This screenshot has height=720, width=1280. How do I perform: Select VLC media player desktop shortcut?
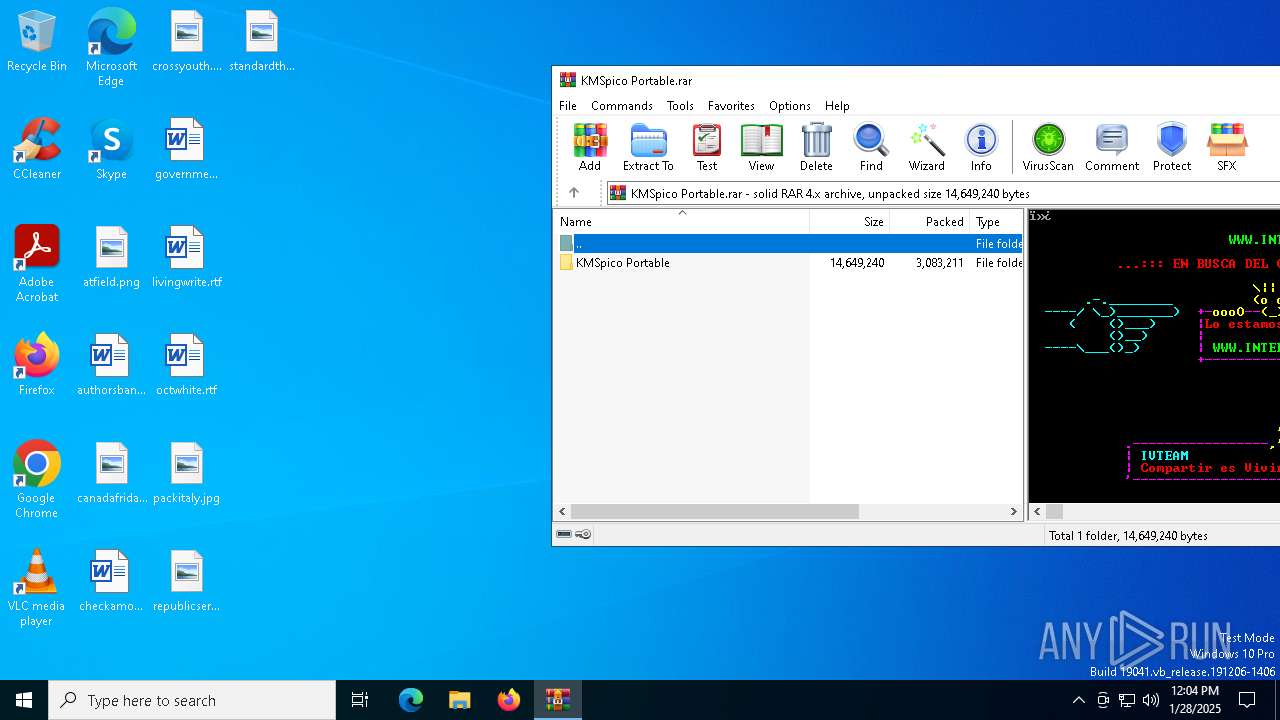[37, 588]
